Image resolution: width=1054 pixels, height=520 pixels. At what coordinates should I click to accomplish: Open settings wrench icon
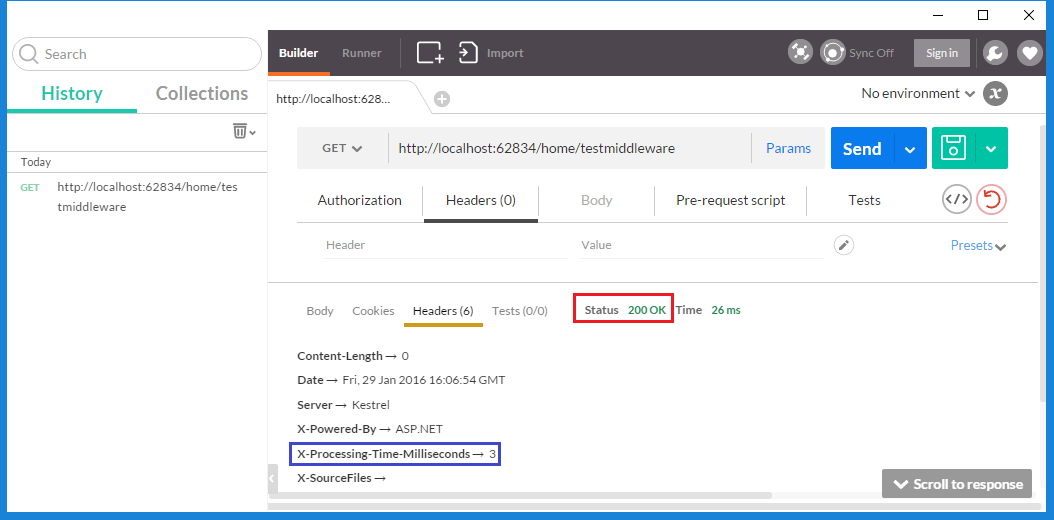pyautogui.click(x=996, y=52)
